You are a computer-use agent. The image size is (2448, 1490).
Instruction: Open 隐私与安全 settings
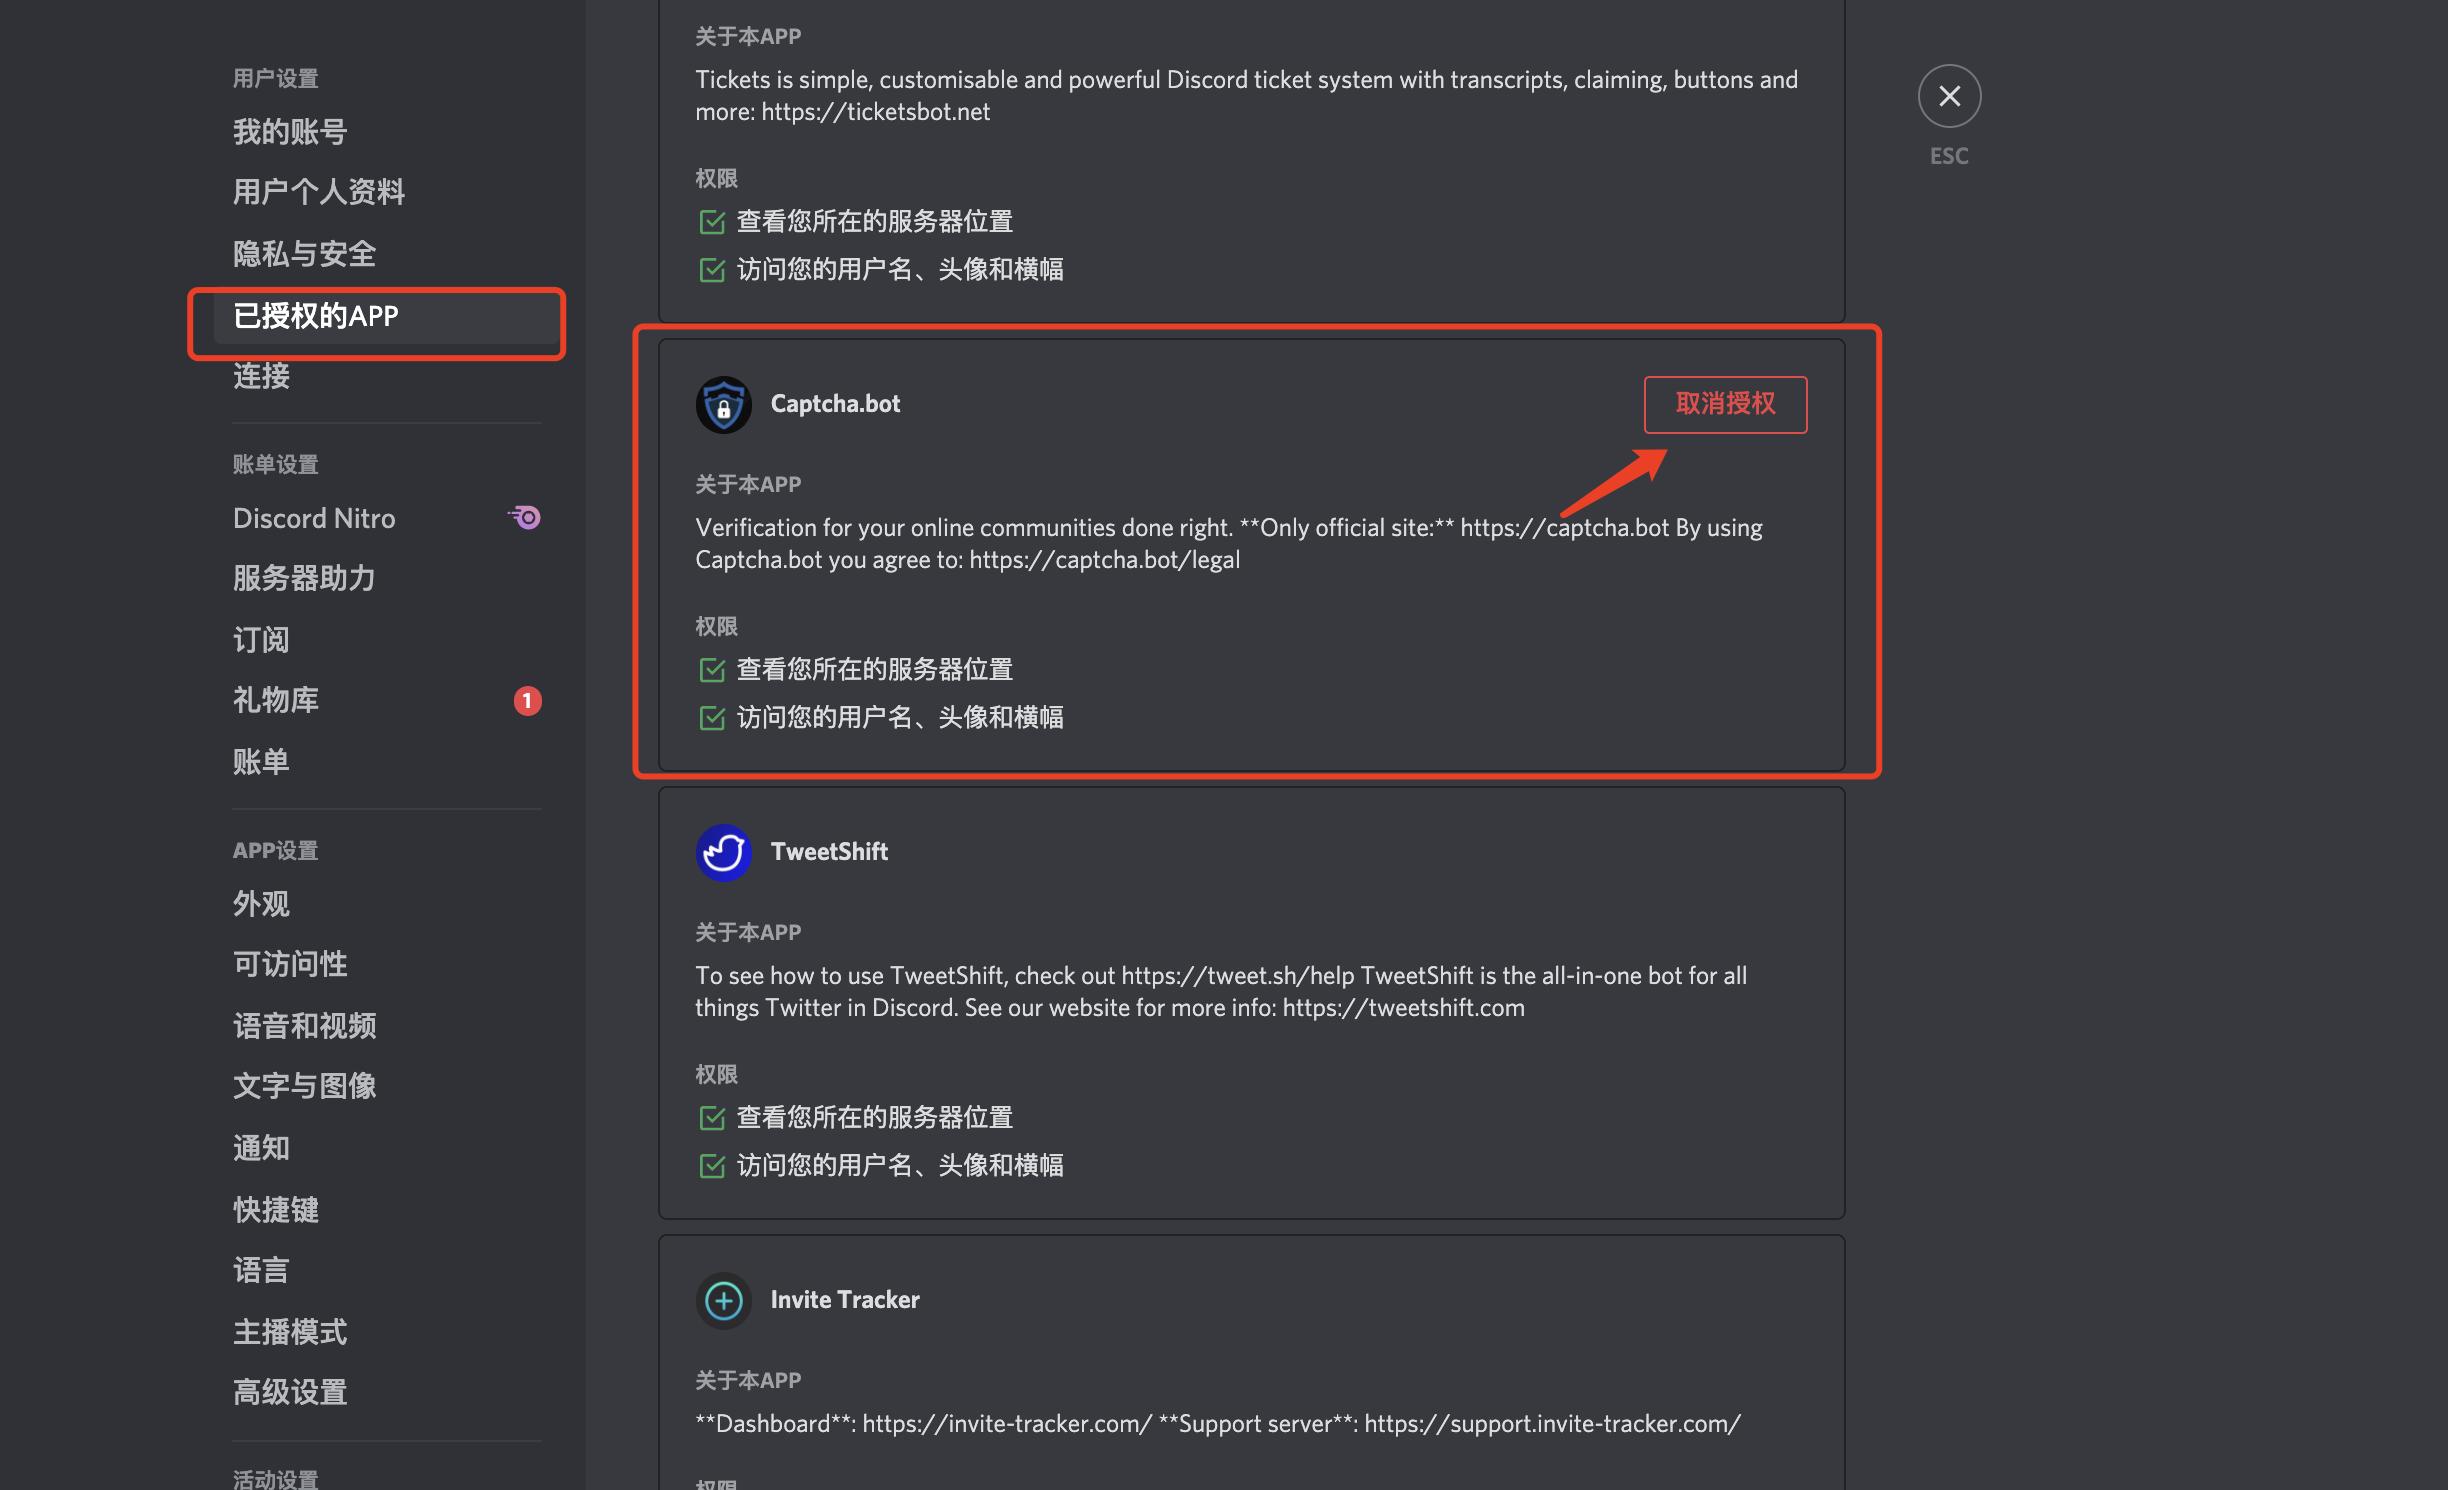pos(304,254)
